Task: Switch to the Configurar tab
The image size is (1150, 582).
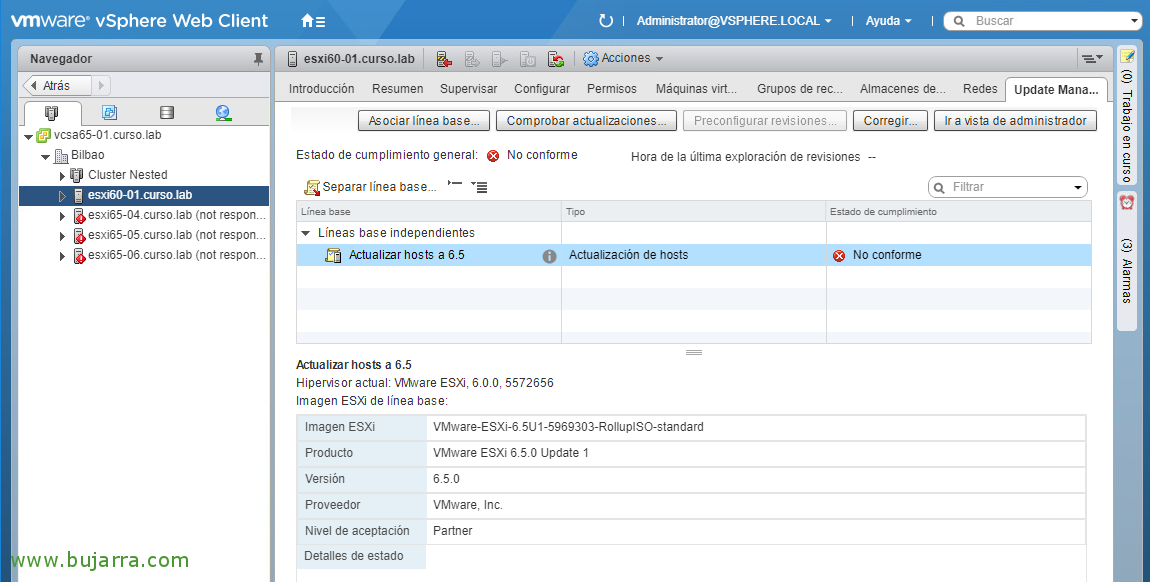Action: (x=542, y=89)
